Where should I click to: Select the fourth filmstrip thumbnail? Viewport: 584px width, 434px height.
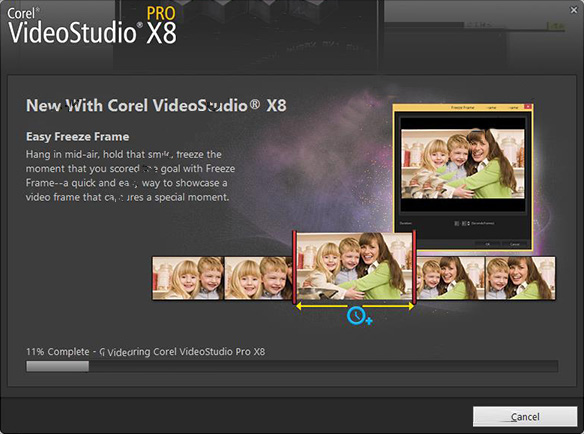coord(450,278)
